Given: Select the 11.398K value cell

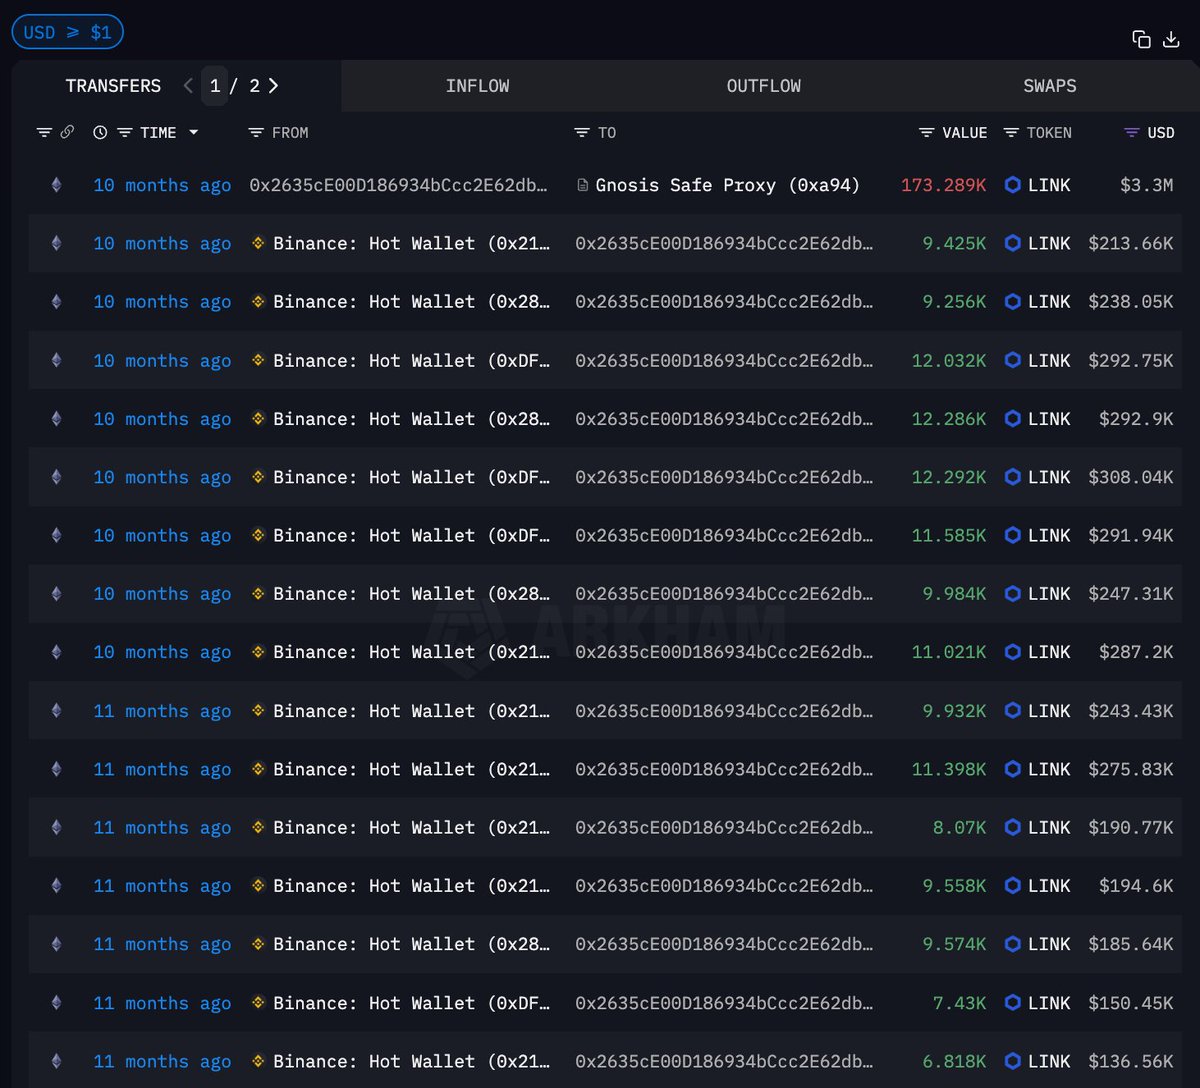Looking at the screenshot, I should point(949,769).
